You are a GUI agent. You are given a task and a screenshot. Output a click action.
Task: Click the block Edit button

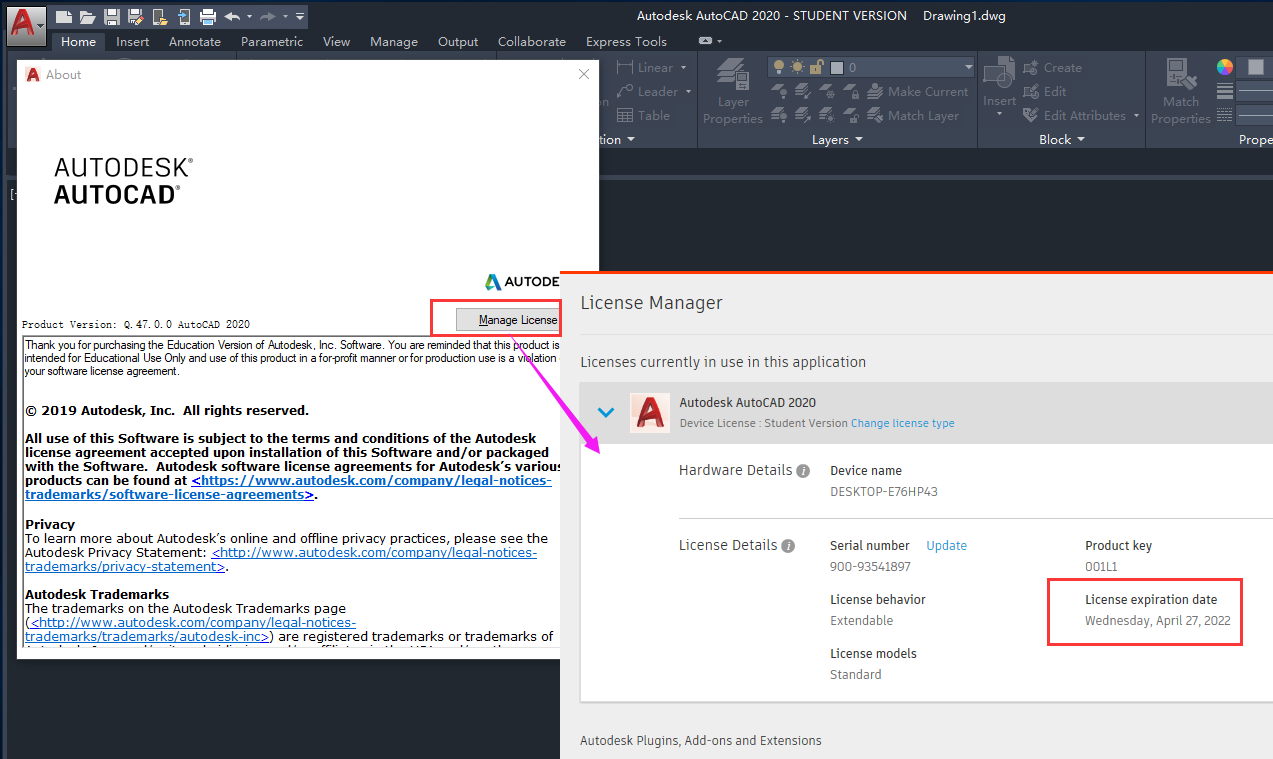click(1044, 92)
